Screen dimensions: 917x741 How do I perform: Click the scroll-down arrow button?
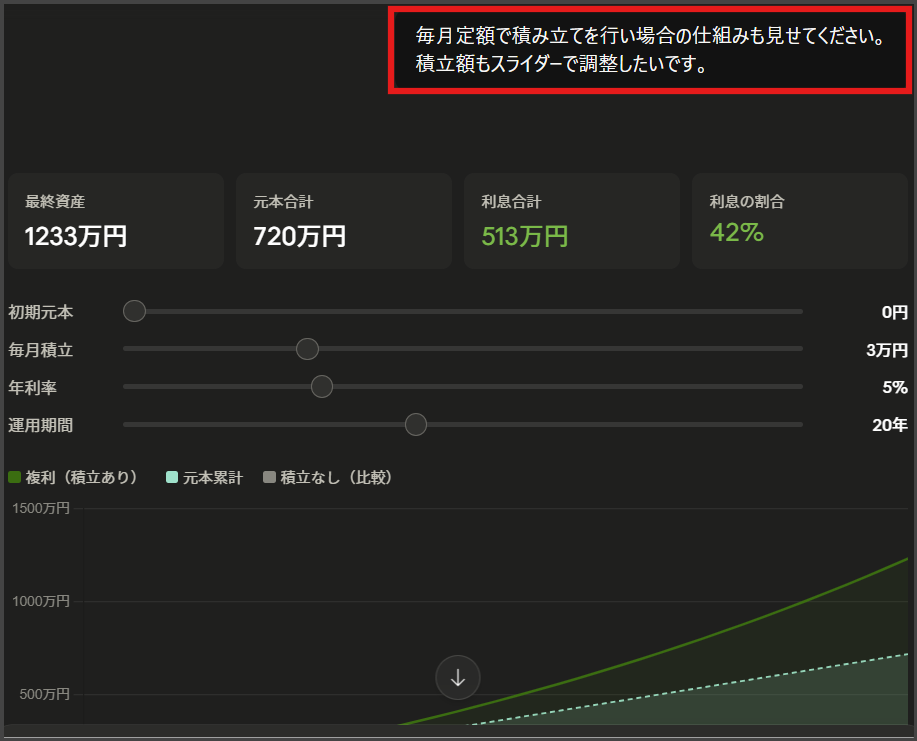[458, 677]
